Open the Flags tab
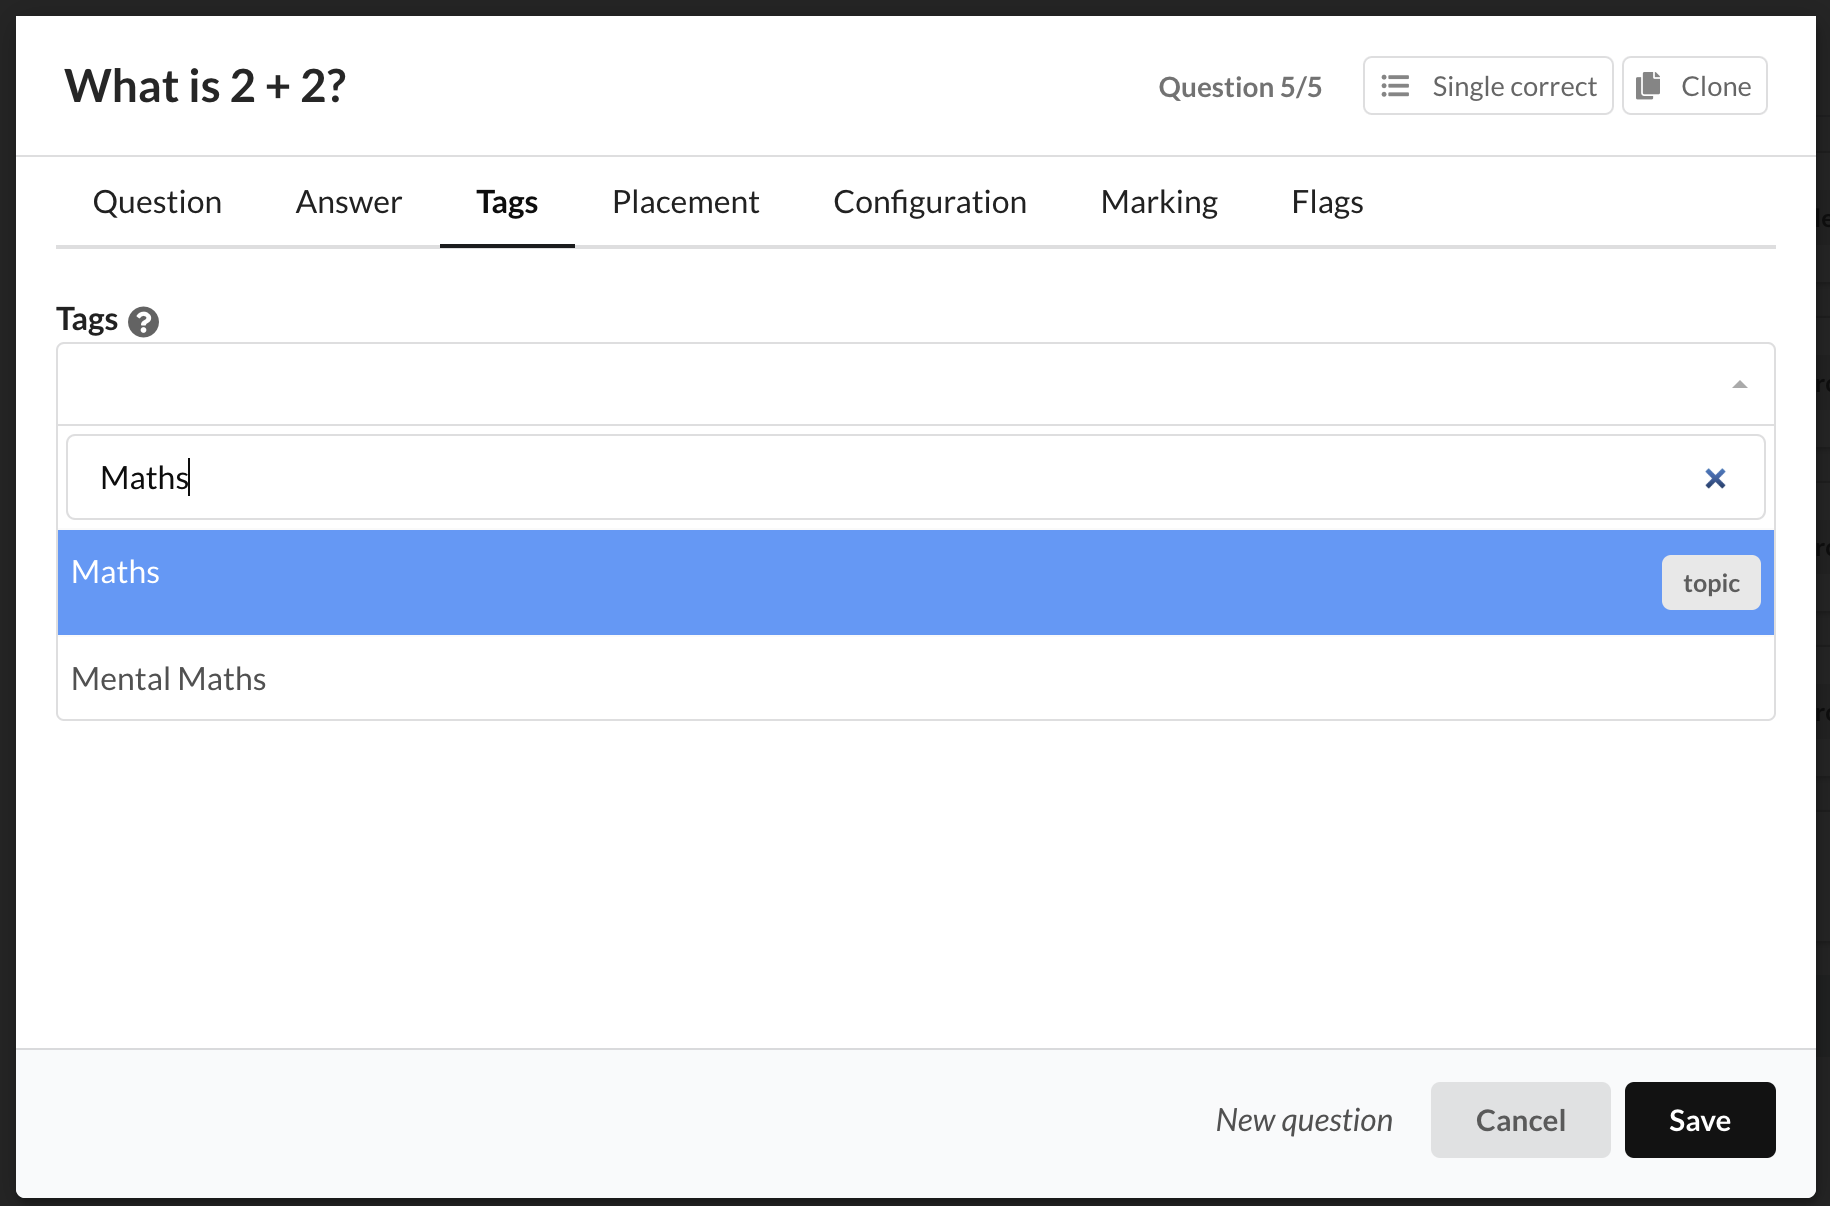1830x1206 pixels. coord(1327,203)
